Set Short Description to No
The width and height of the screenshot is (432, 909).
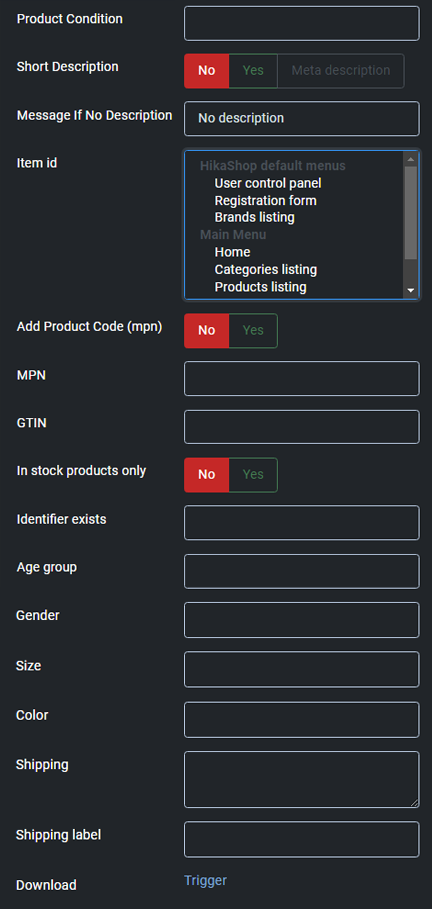point(206,71)
